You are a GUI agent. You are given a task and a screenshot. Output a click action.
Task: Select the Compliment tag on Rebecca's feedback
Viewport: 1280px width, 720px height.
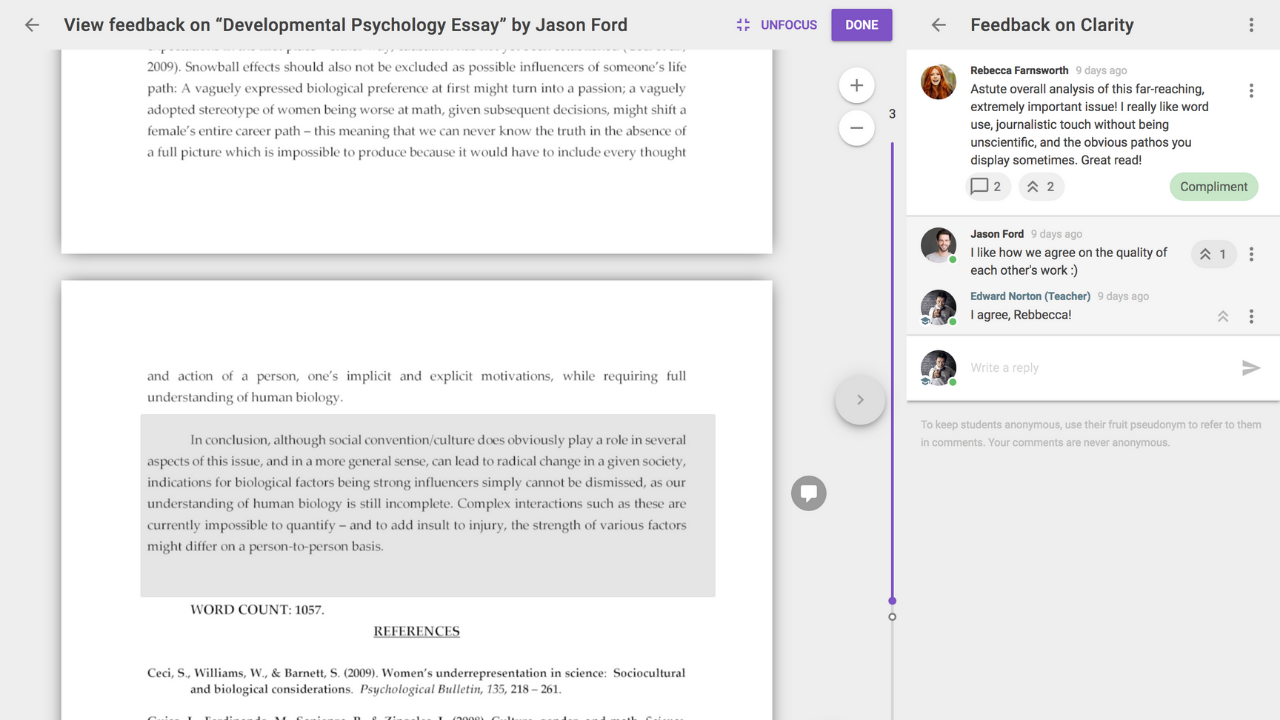point(1213,186)
